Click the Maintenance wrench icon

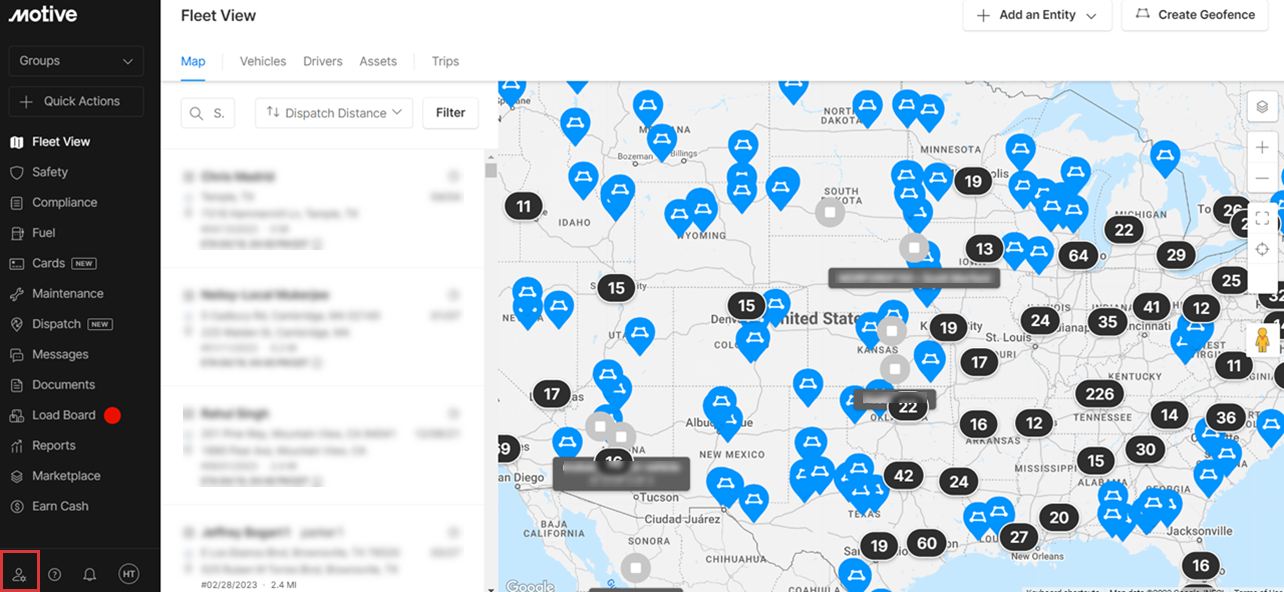pyautogui.click(x=16, y=294)
